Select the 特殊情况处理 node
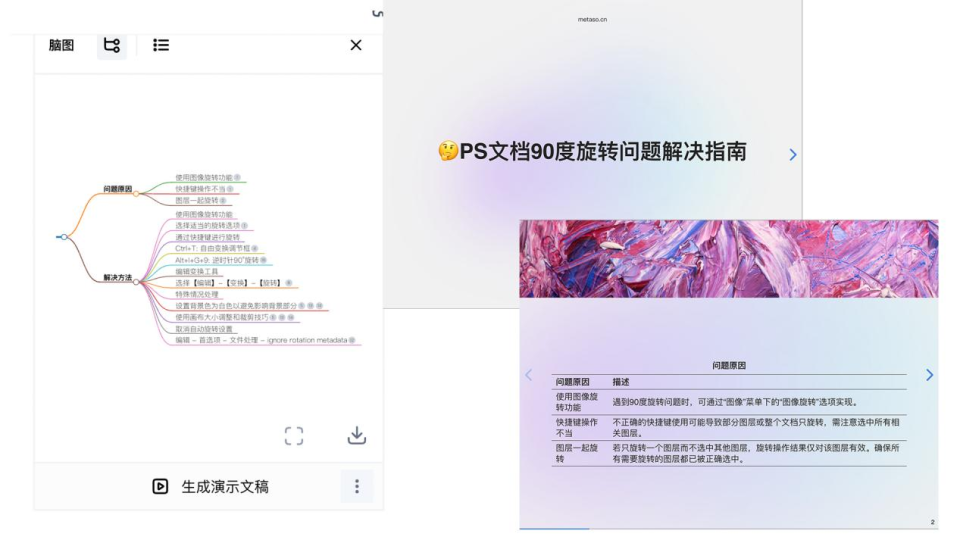Image resolution: width=960 pixels, height=540 pixels. [x=197, y=294]
